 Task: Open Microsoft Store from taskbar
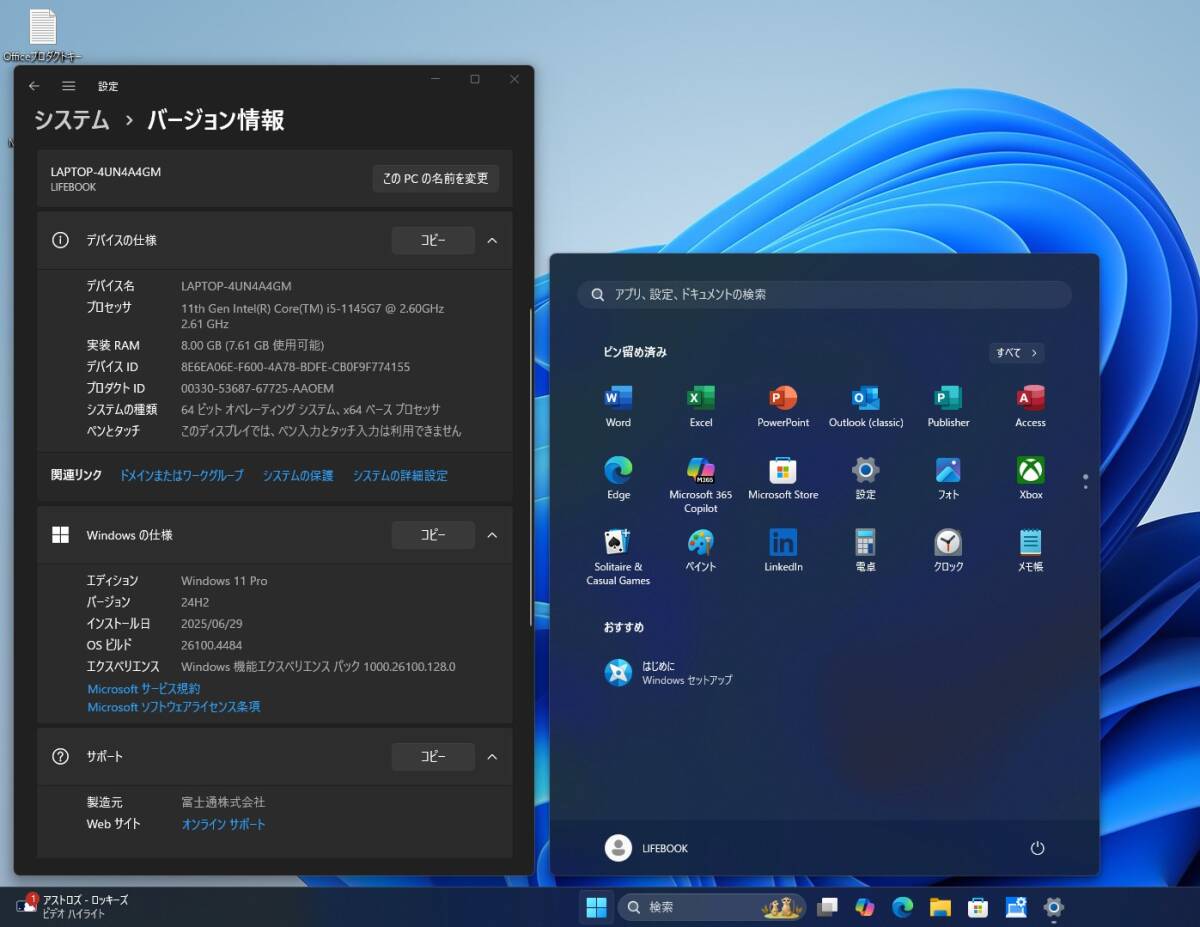coord(978,907)
